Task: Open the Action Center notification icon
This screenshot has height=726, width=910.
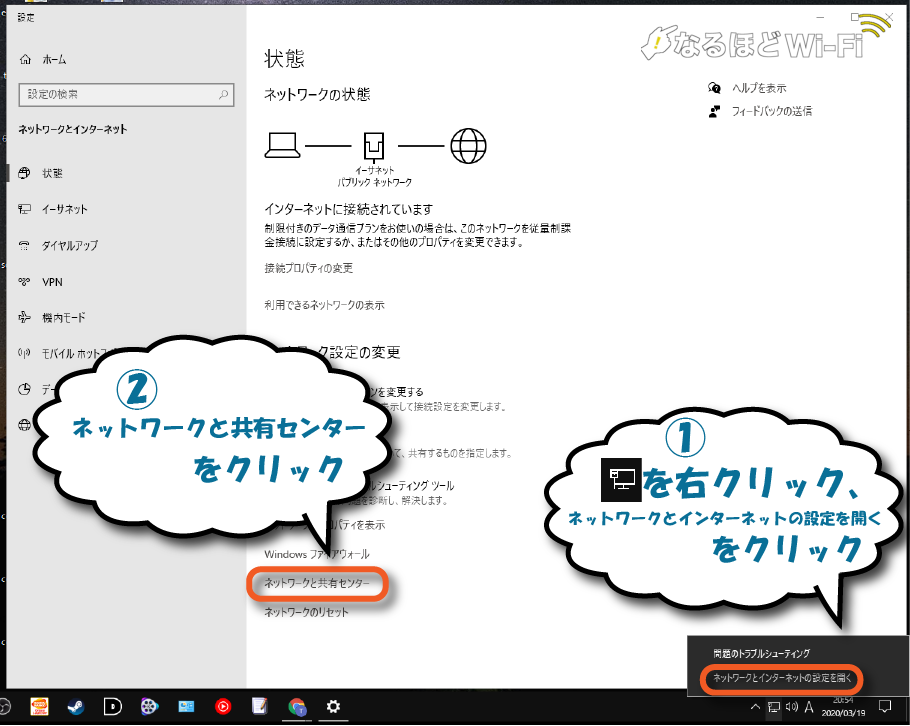Action: (x=885, y=707)
